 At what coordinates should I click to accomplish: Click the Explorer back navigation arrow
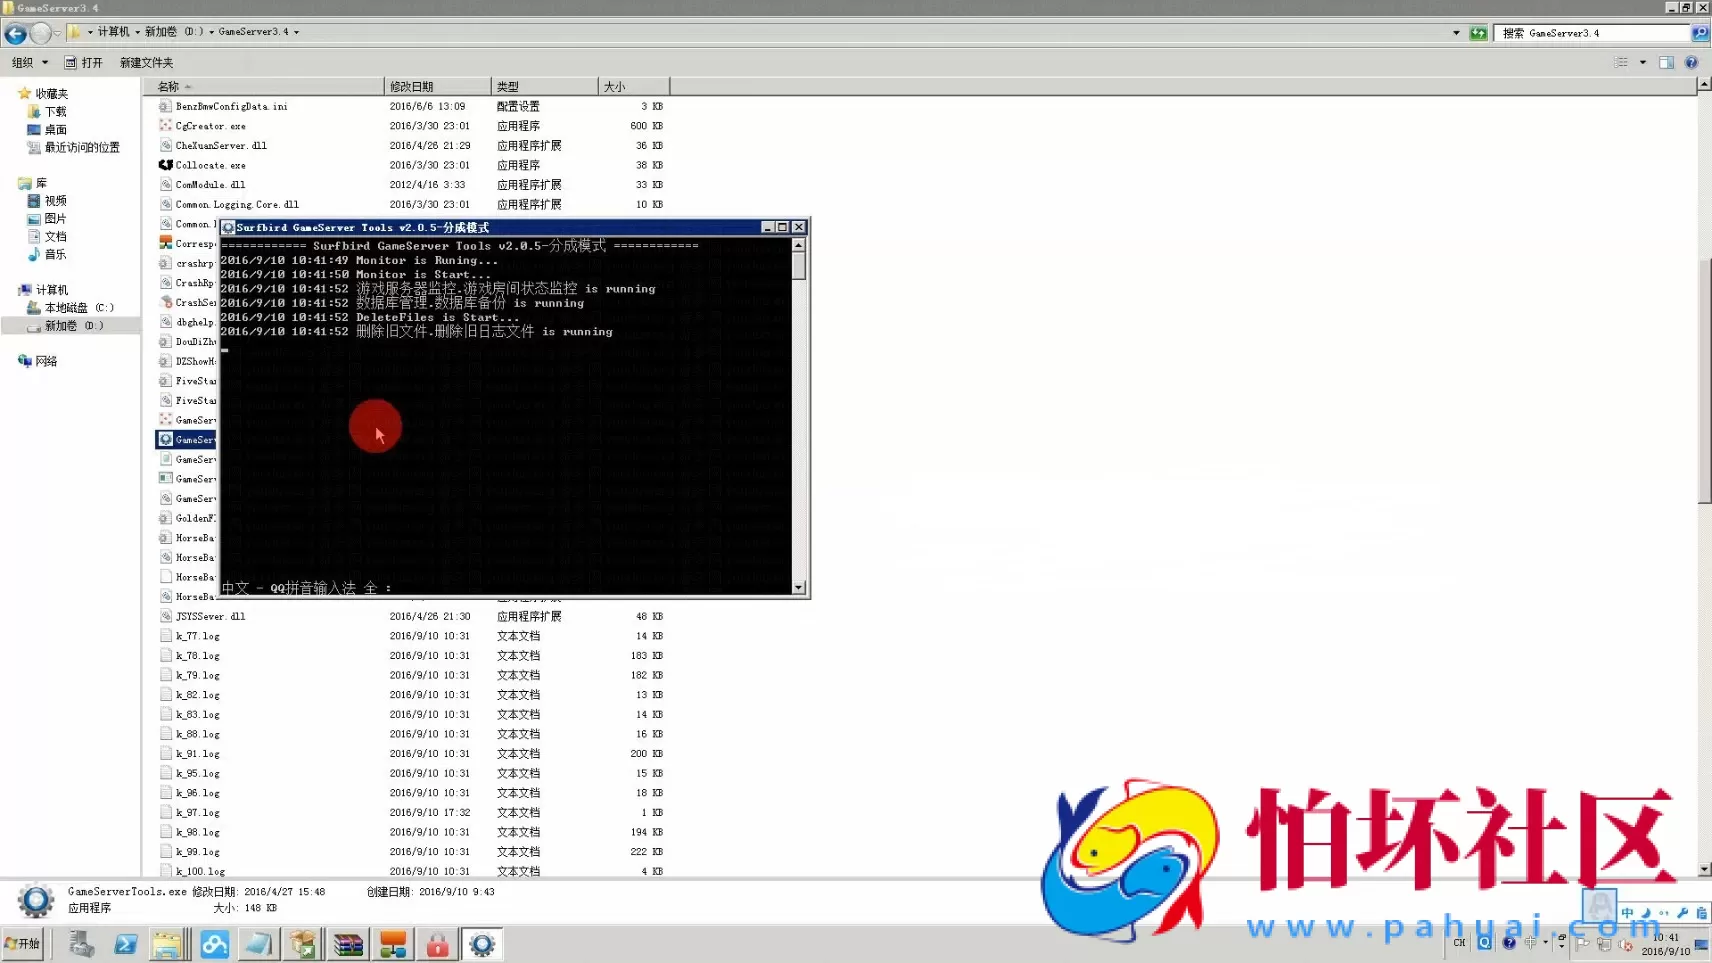15,33
